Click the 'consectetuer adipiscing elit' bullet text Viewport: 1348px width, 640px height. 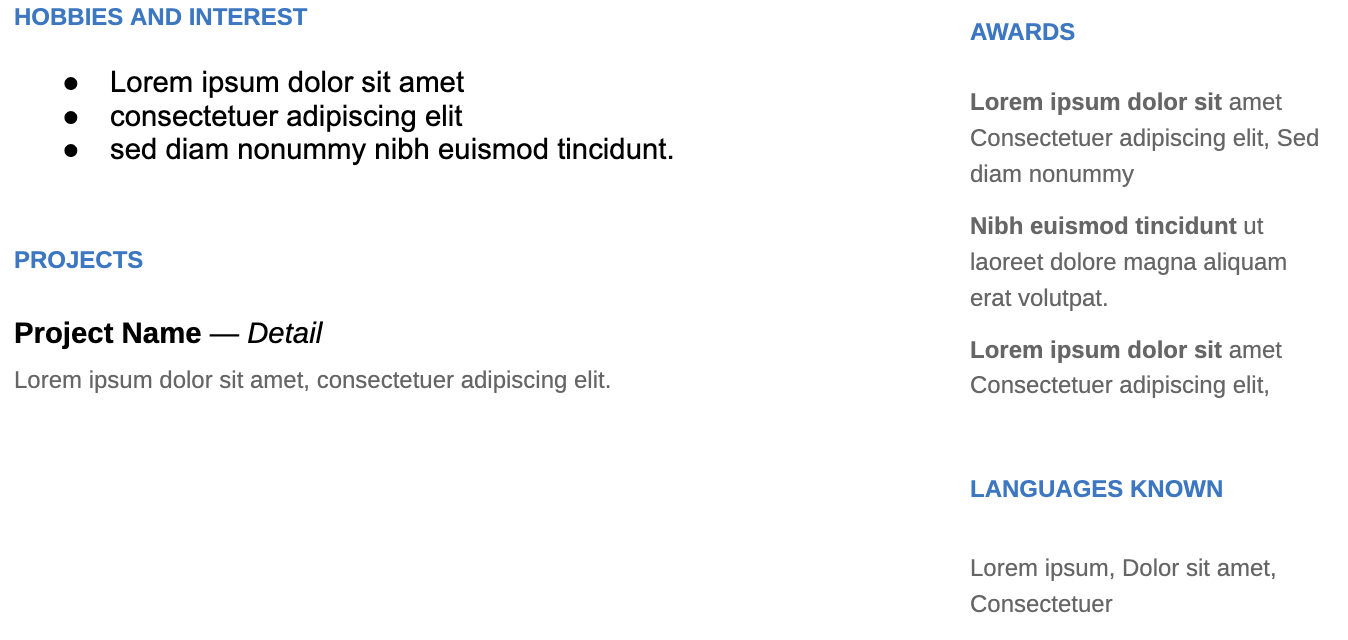(286, 116)
